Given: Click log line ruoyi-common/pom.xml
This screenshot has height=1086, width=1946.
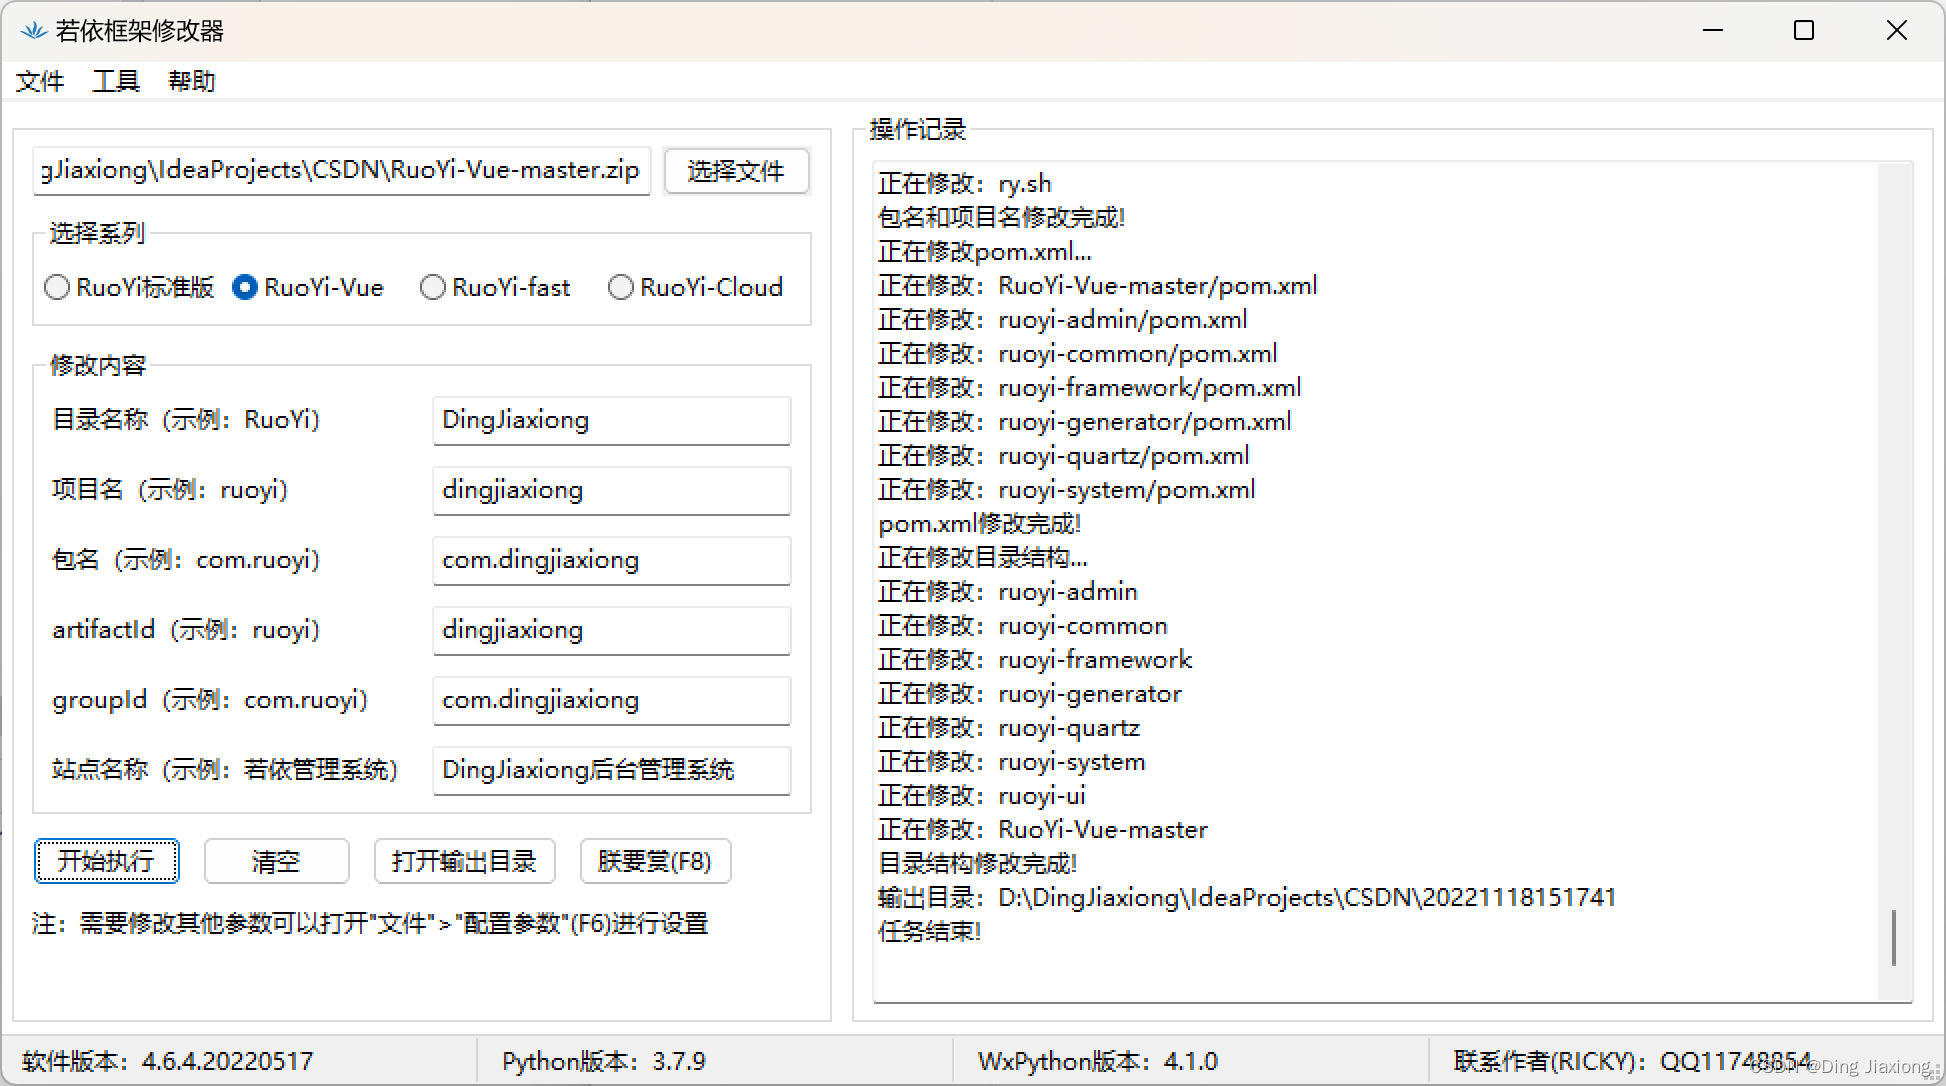Looking at the screenshot, I should 1078,354.
